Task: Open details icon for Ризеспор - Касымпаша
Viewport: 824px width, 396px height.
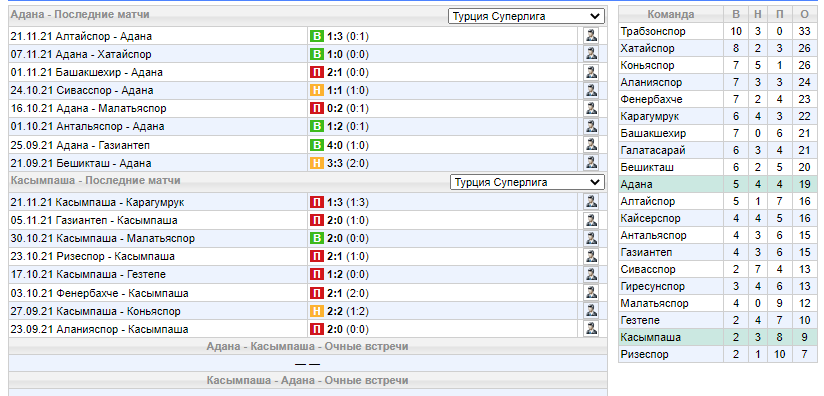Action: point(591,256)
